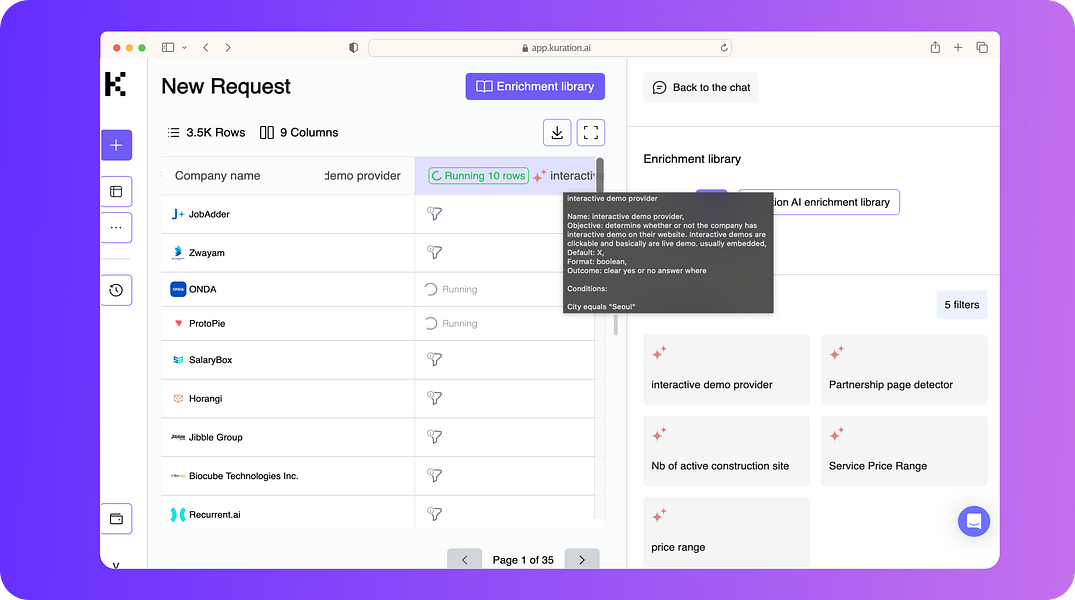Click the Running status in the ONDA row
The height and width of the screenshot is (600, 1075).
pos(451,289)
